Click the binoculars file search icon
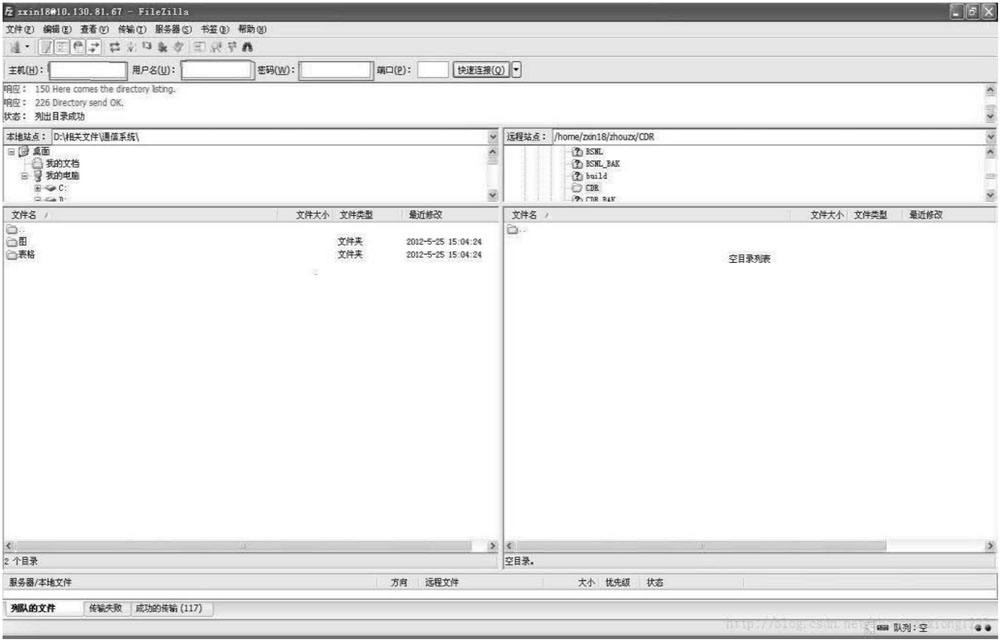This screenshot has height=641, width=1000. [247, 47]
